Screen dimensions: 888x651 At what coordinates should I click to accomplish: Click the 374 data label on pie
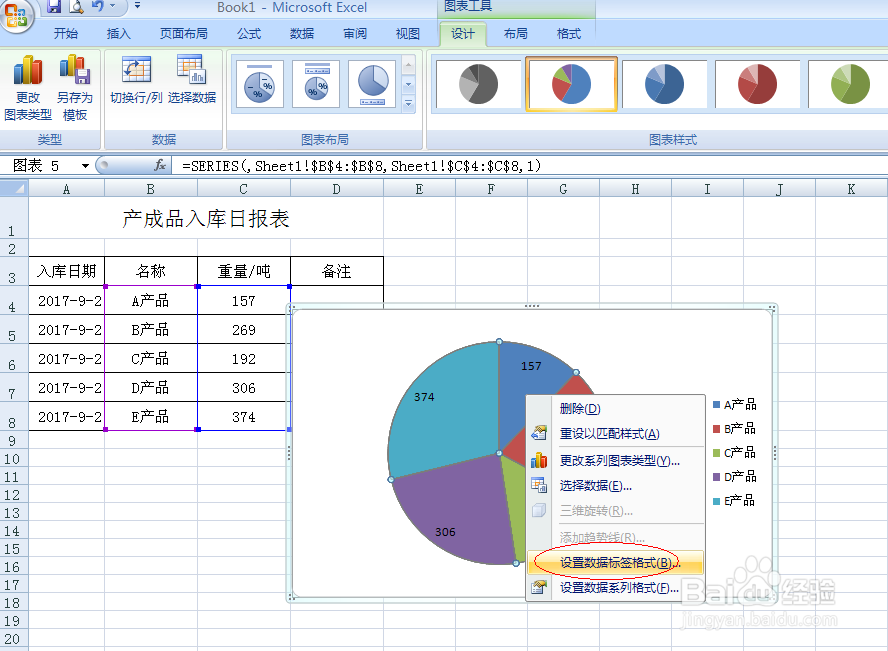[424, 397]
